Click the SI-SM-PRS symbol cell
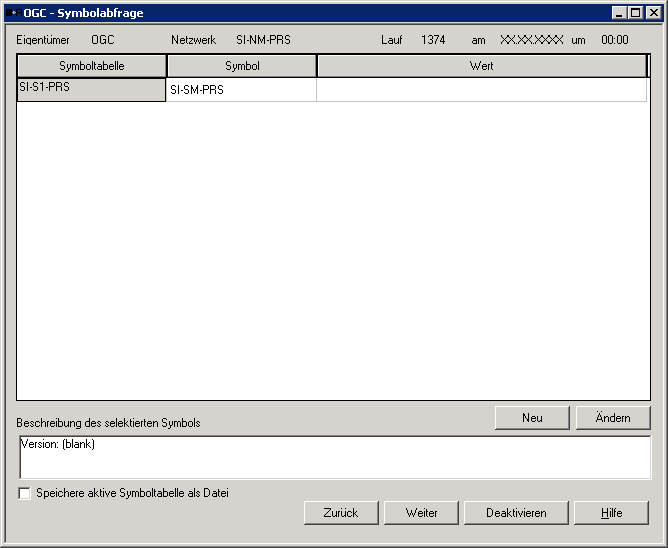Screen dimensions: 668x548 coord(241,90)
